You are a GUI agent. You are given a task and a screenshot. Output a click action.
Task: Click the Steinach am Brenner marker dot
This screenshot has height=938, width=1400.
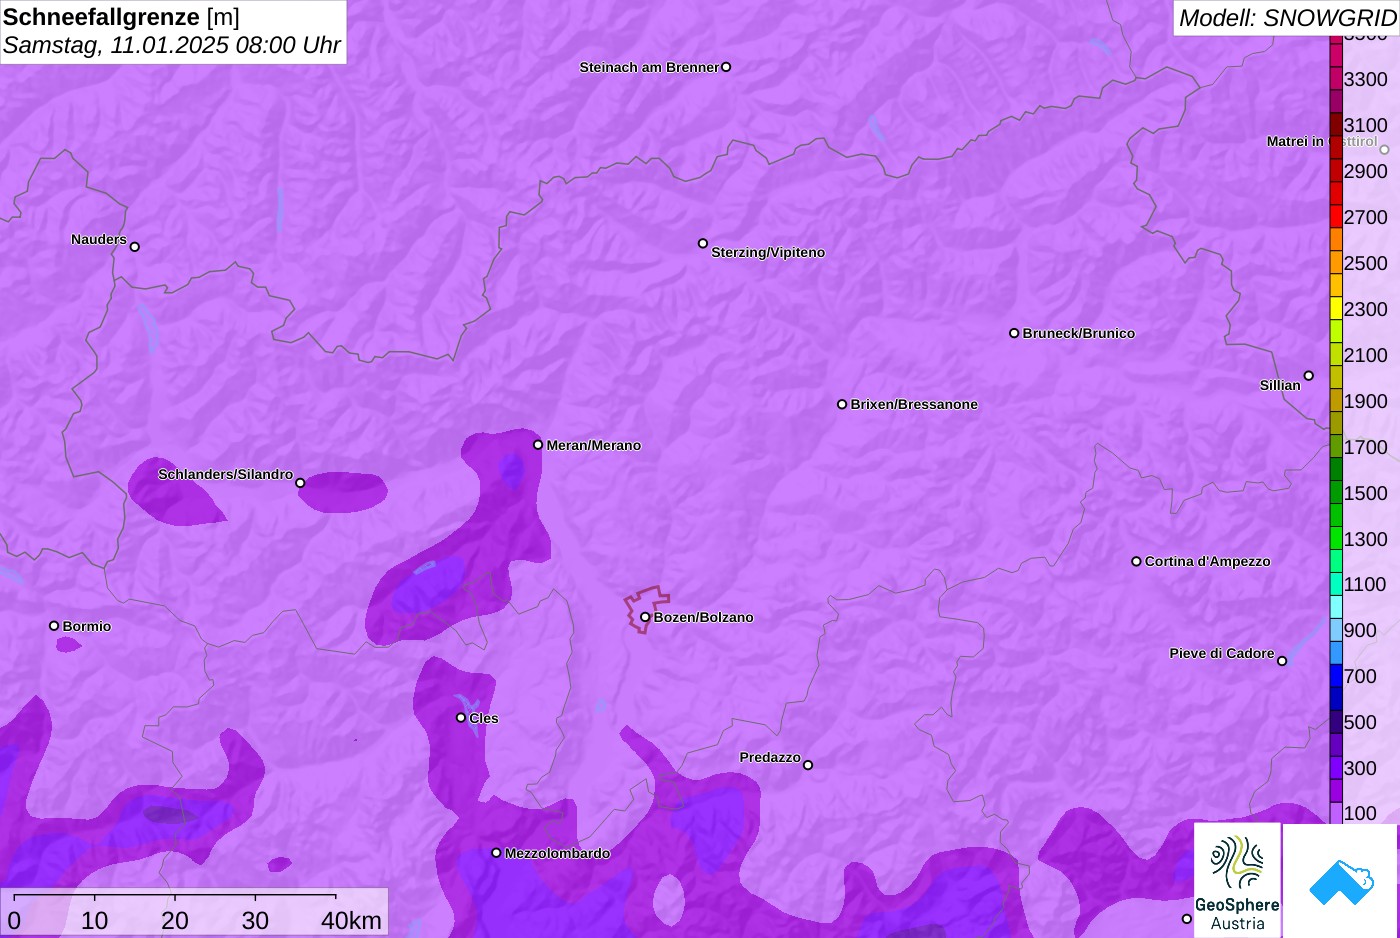point(726,67)
